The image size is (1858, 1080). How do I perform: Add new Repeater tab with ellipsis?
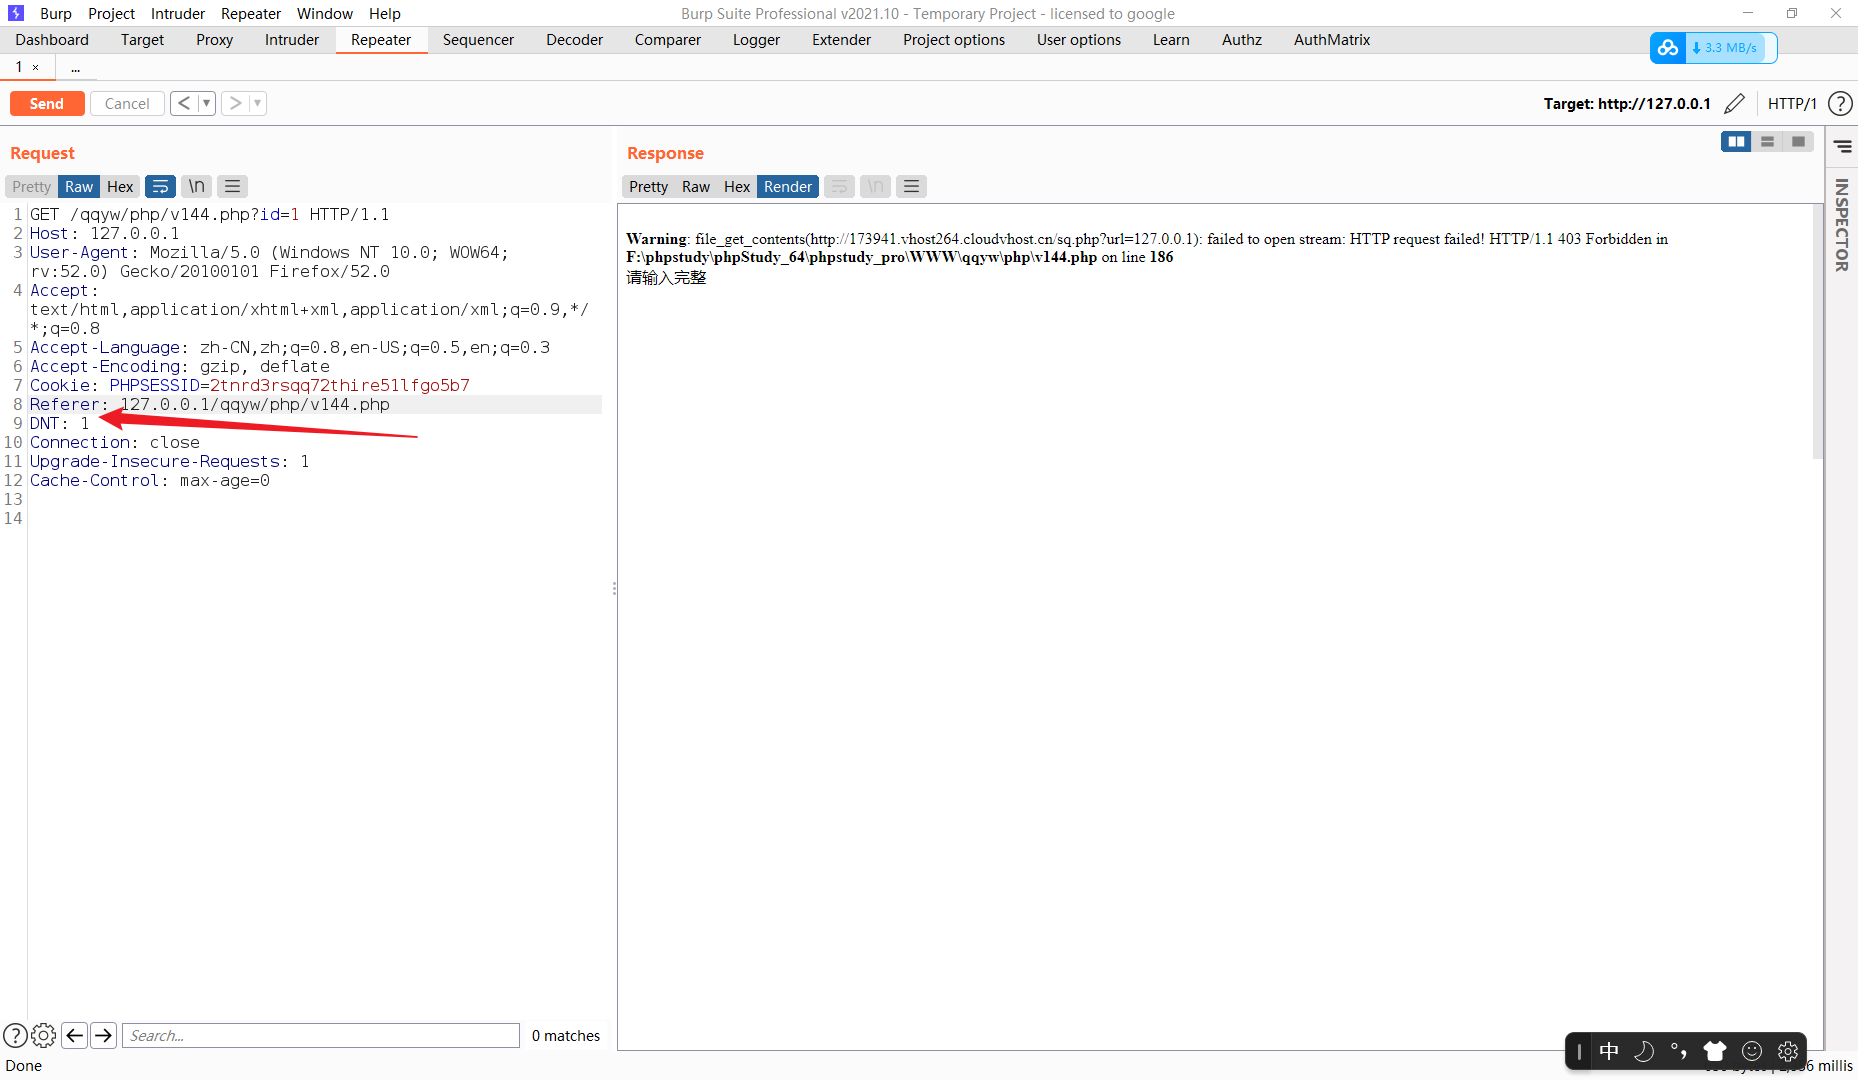pyautogui.click(x=76, y=67)
